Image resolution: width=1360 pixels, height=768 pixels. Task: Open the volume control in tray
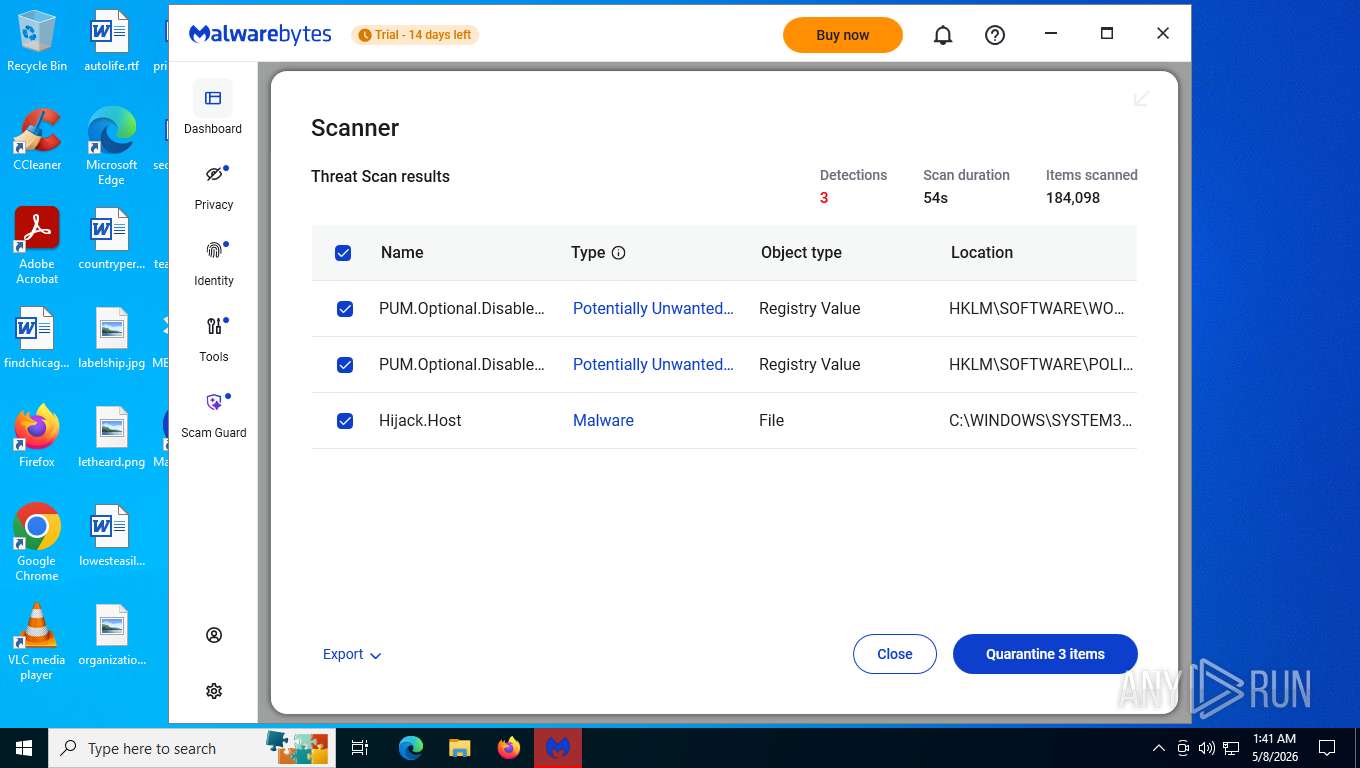tap(1207, 748)
